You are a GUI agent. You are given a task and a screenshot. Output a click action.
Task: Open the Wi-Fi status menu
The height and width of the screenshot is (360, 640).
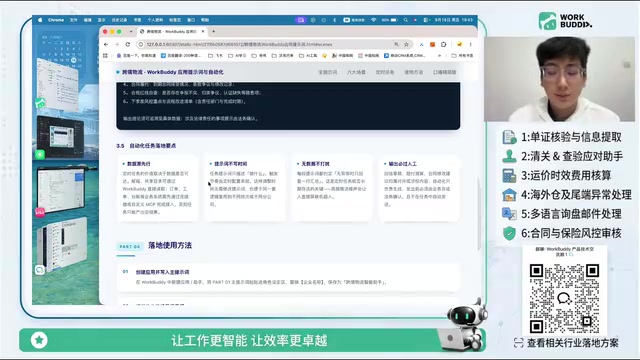click(x=373, y=20)
